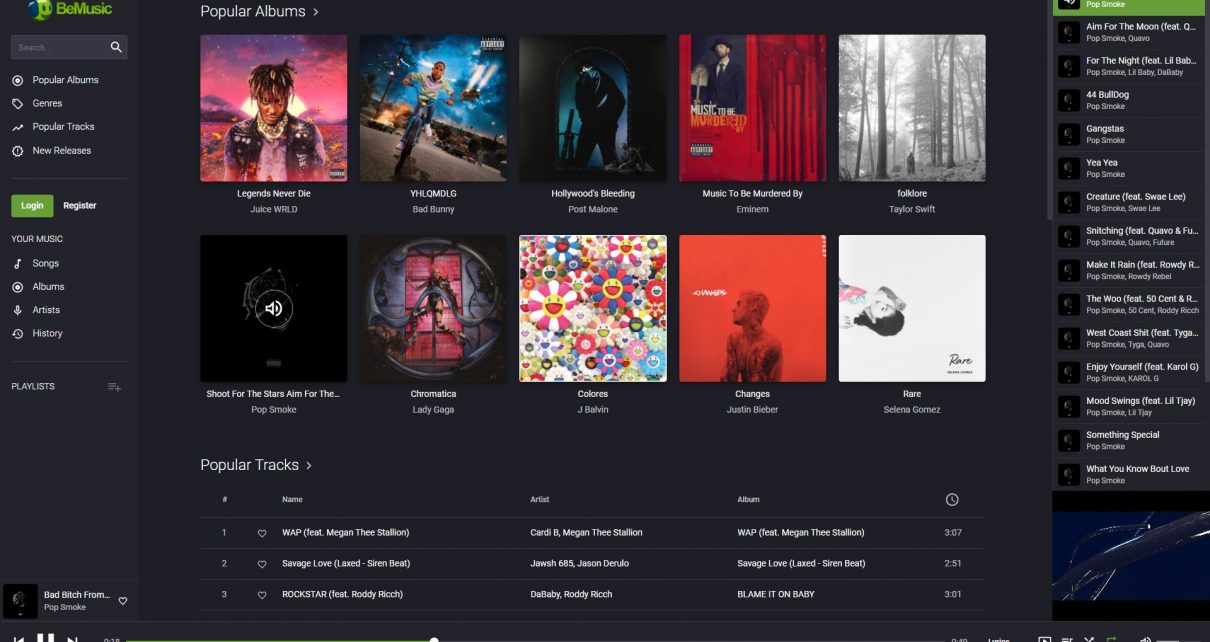Click the green Login button
This screenshot has height=642, width=1210.
(x=32, y=205)
